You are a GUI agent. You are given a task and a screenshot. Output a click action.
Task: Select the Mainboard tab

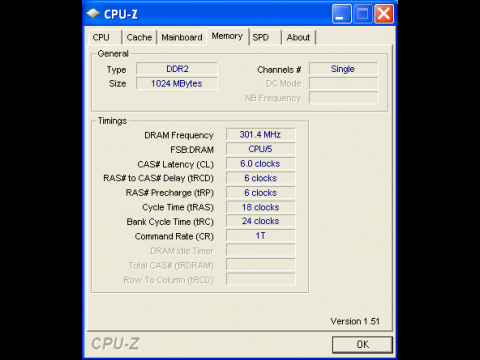tap(182, 37)
